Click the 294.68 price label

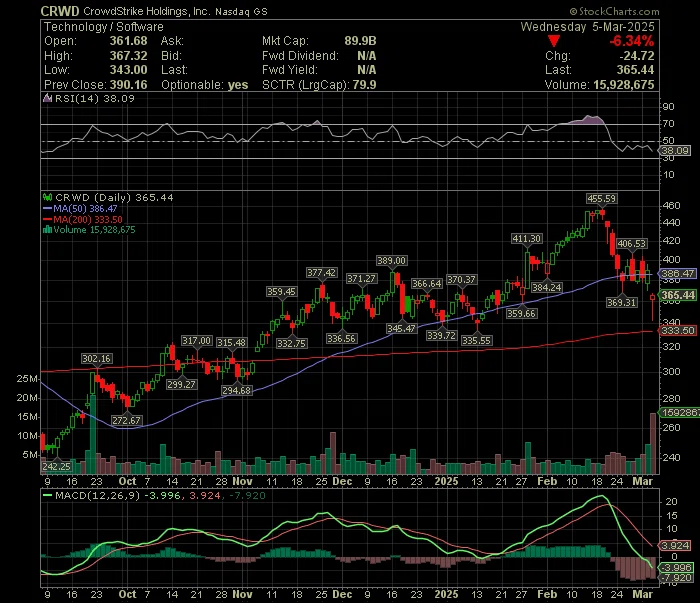tap(237, 391)
